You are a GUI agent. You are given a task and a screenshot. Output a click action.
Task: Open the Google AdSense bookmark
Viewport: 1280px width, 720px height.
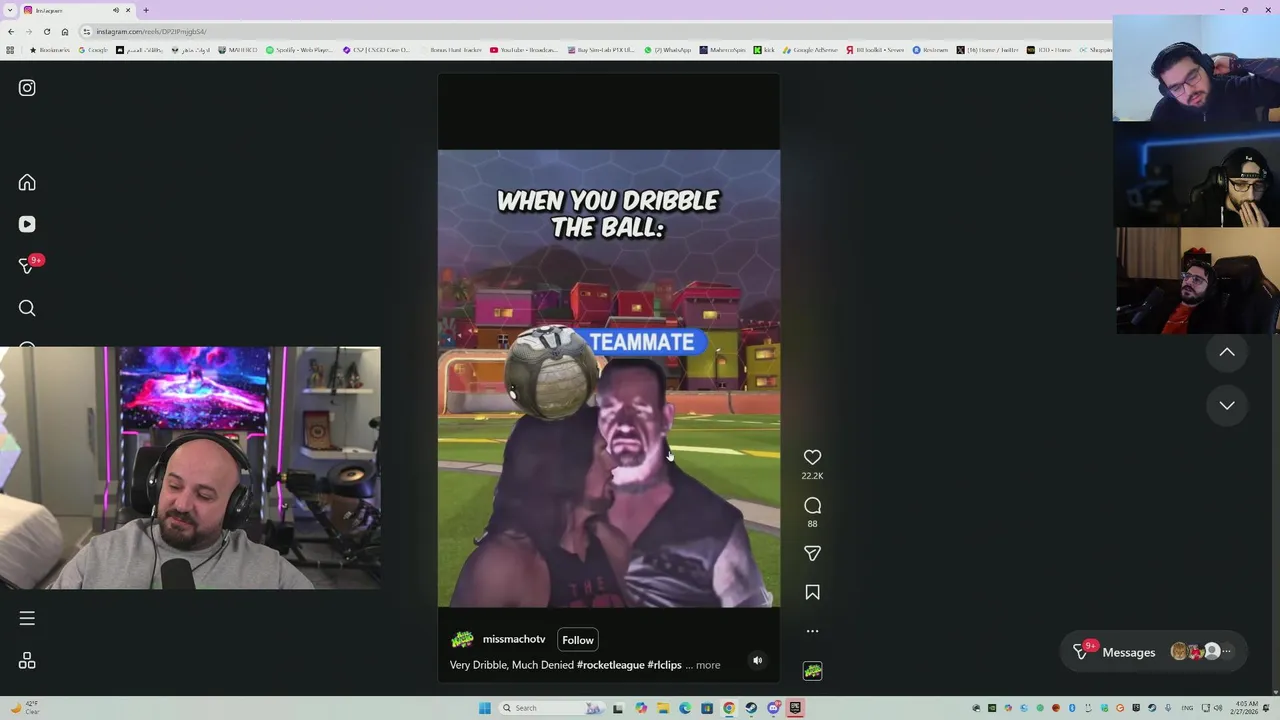[811, 50]
